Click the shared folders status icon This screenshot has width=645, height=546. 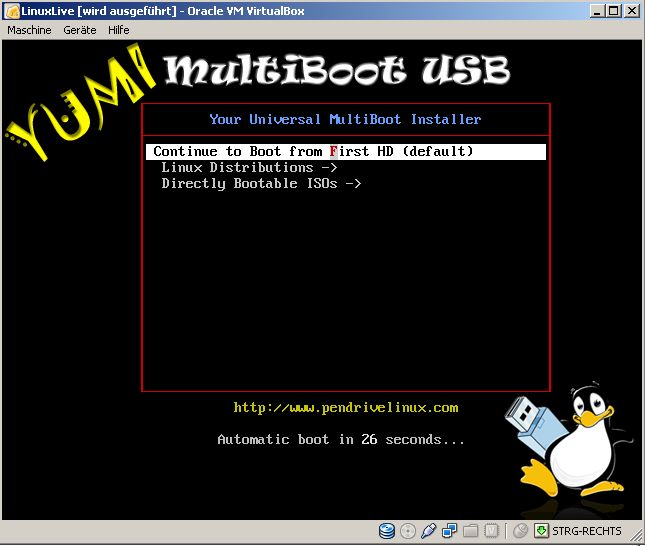470,531
